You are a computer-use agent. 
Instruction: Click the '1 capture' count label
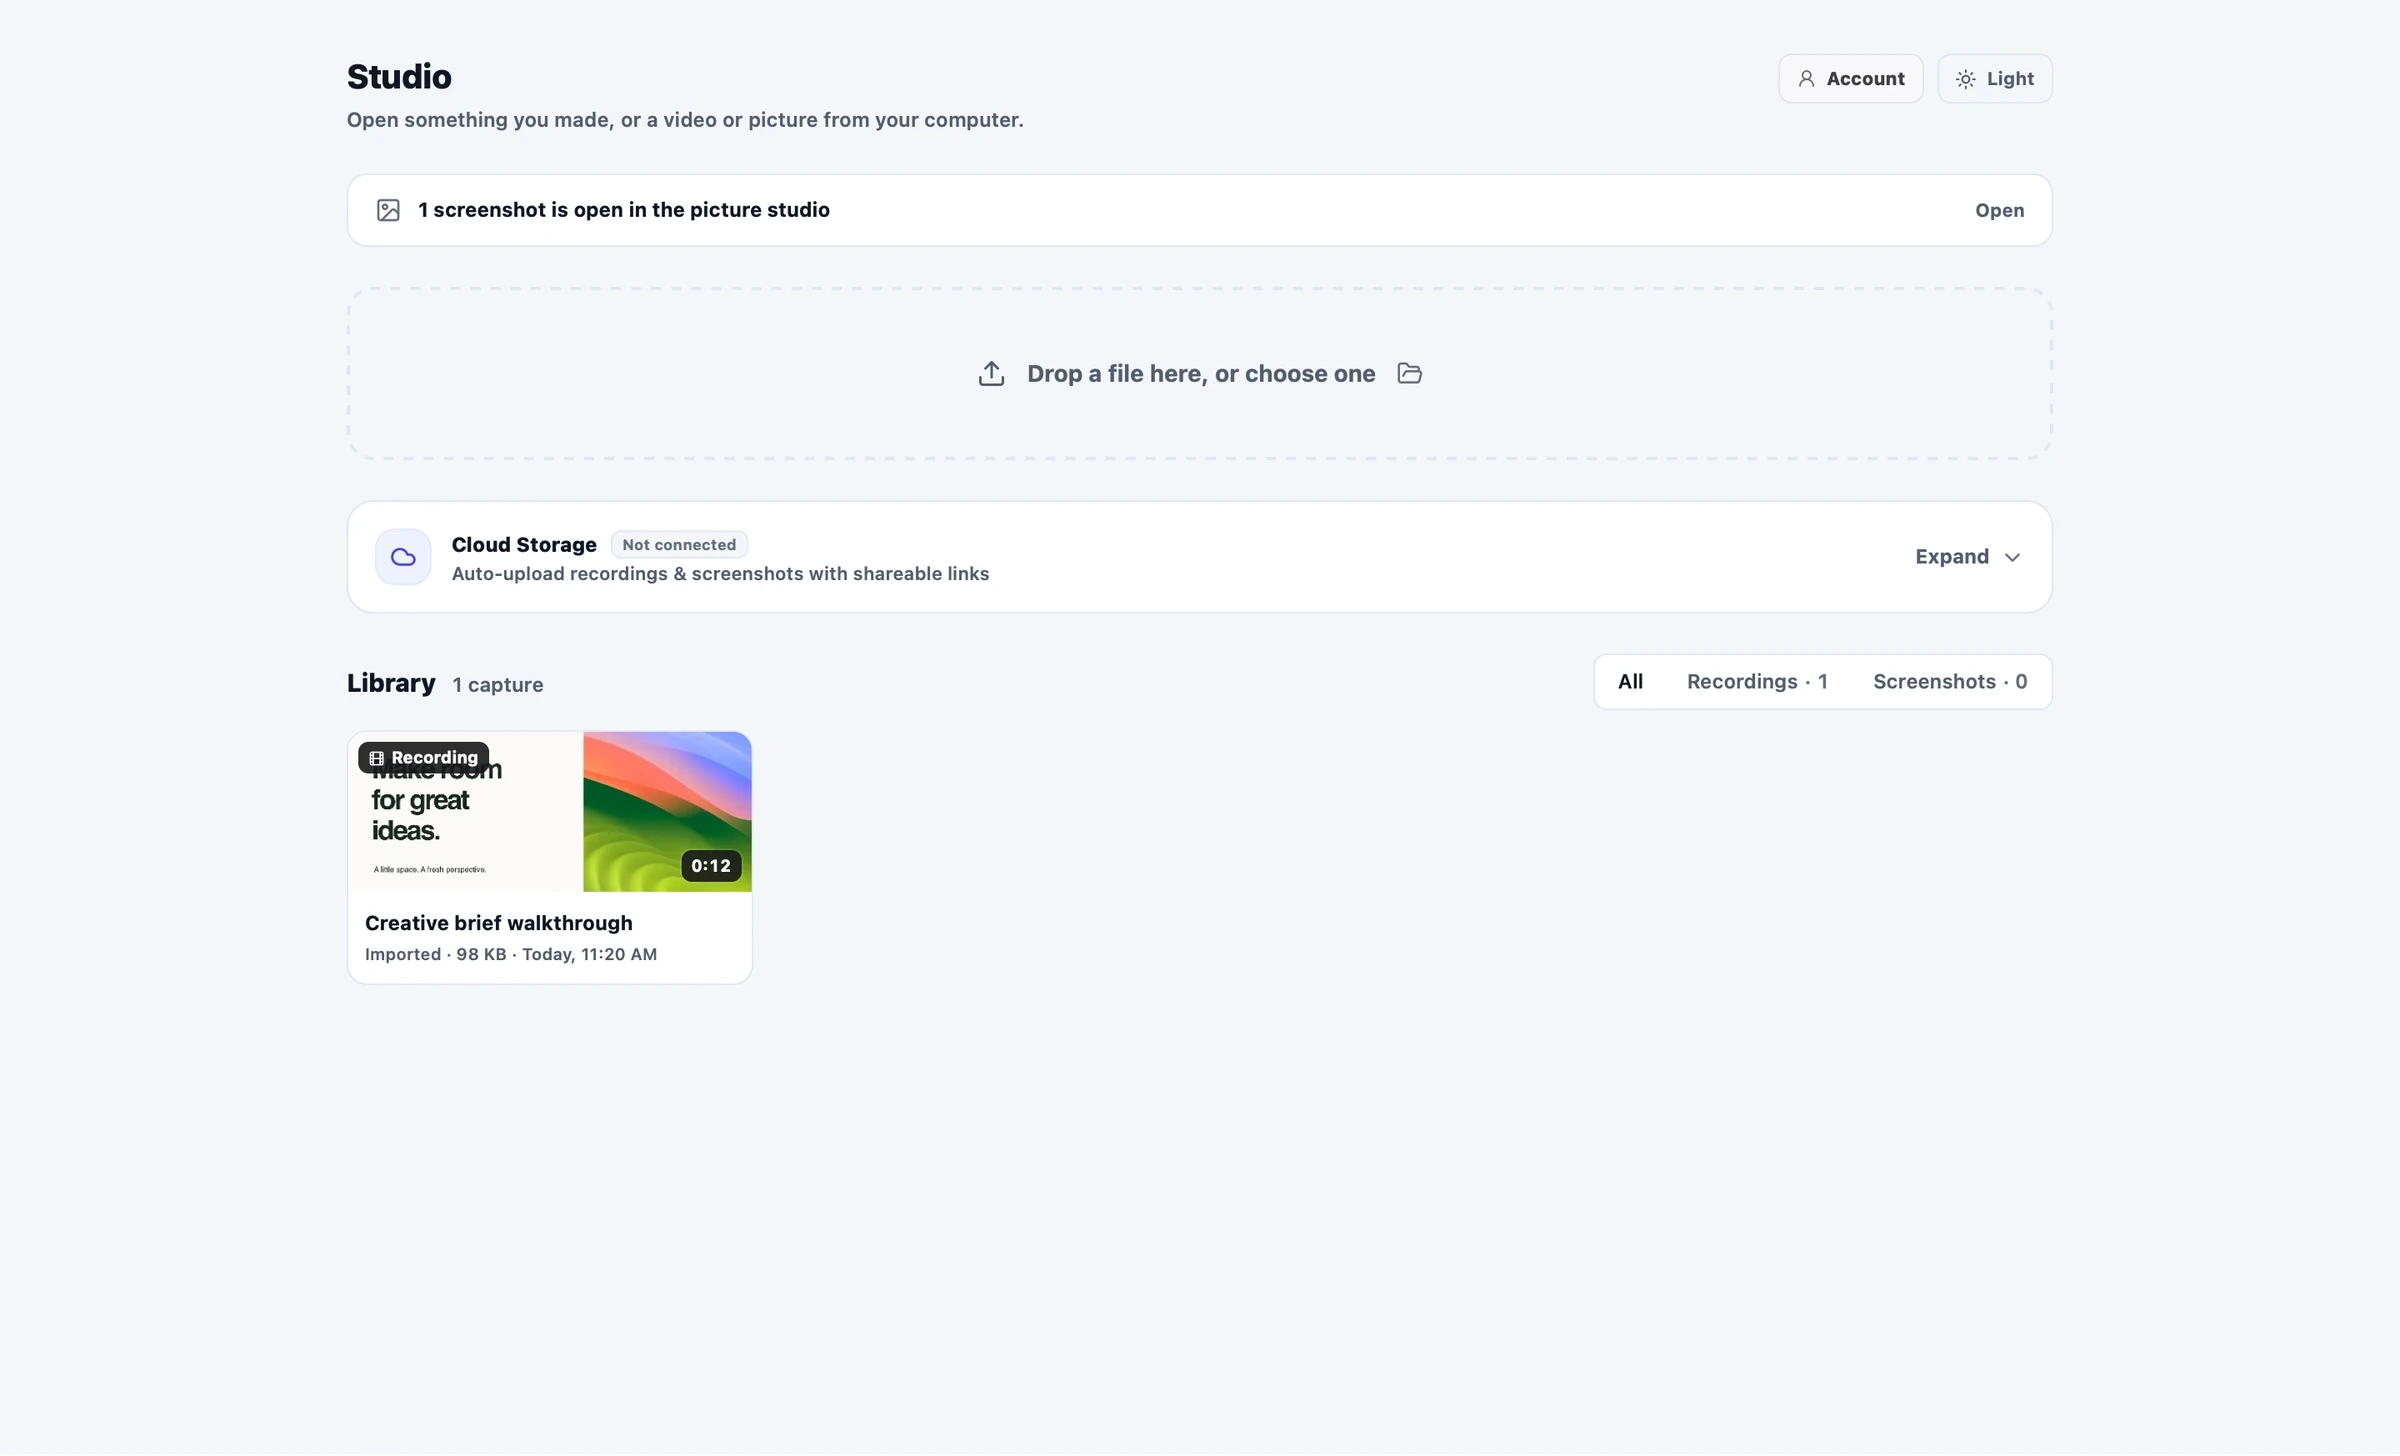click(x=498, y=685)
